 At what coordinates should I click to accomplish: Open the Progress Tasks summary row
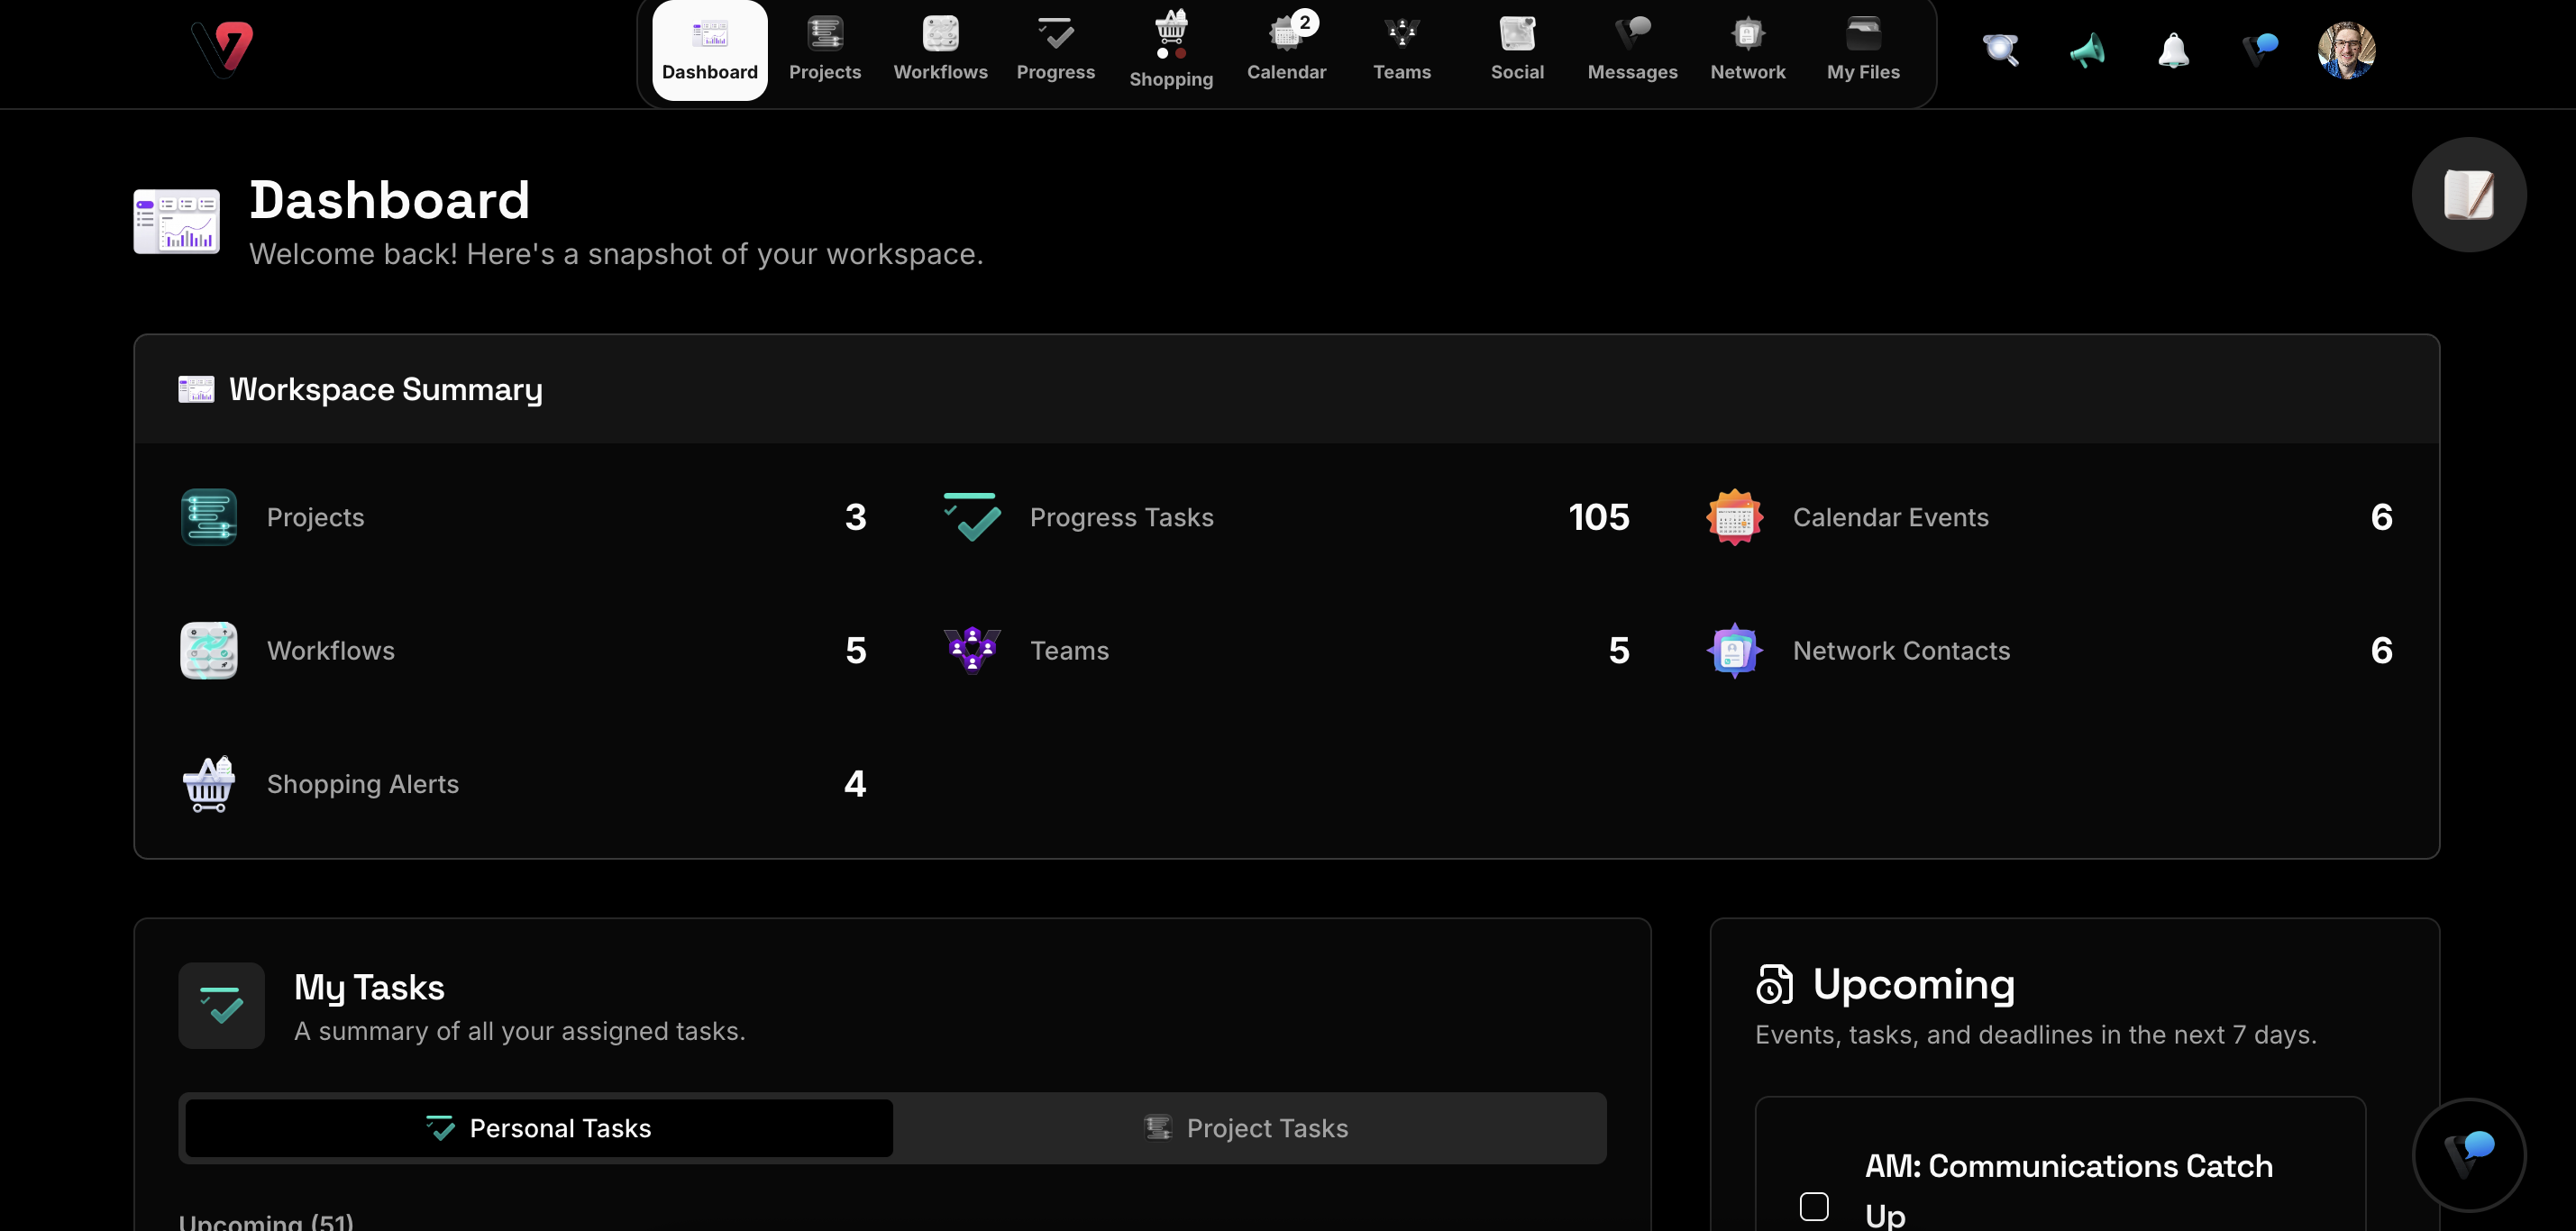[x=1285, y=517]
